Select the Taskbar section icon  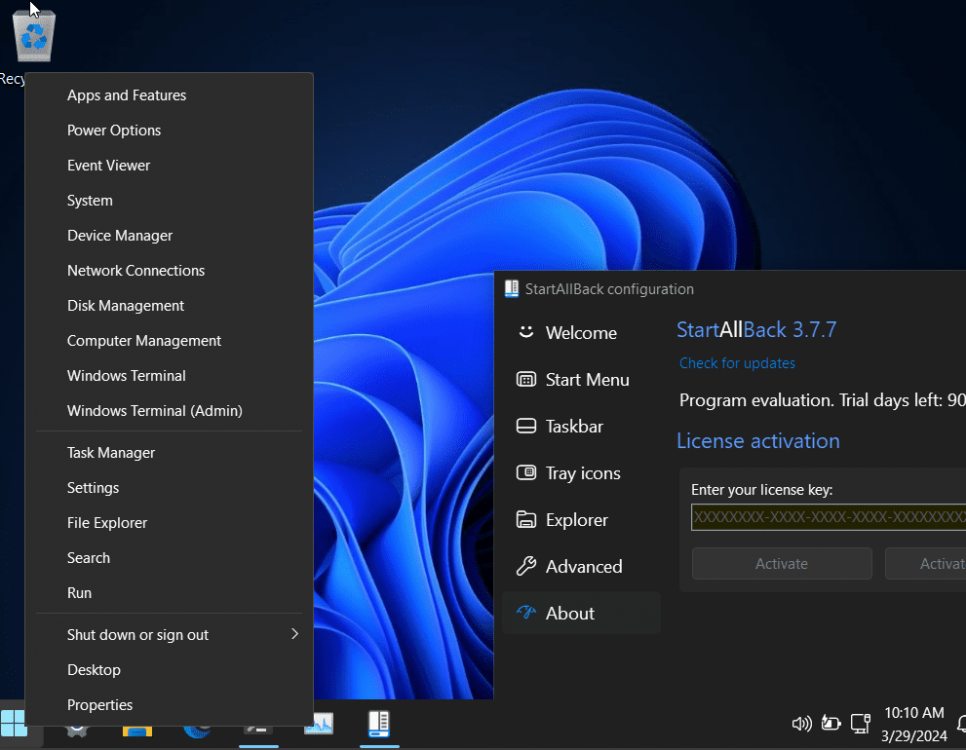pyautogui.click(x=526, y=427)
